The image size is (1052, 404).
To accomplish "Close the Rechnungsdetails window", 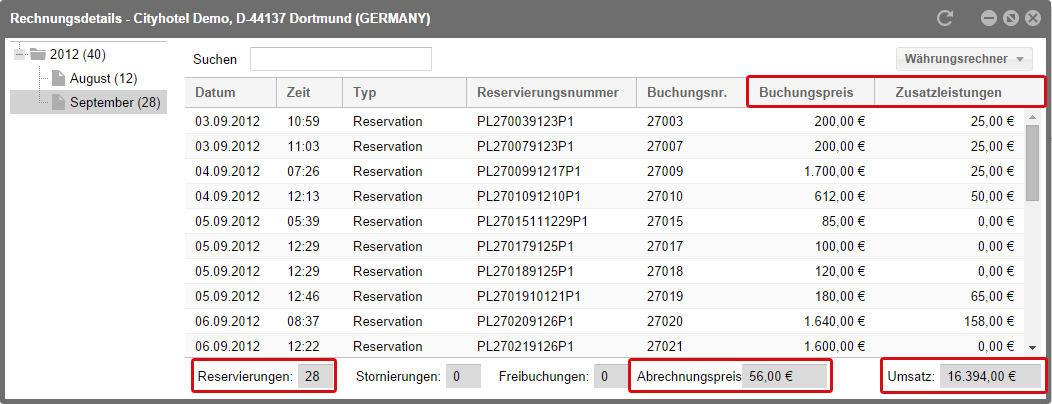I will [1033, 19].
